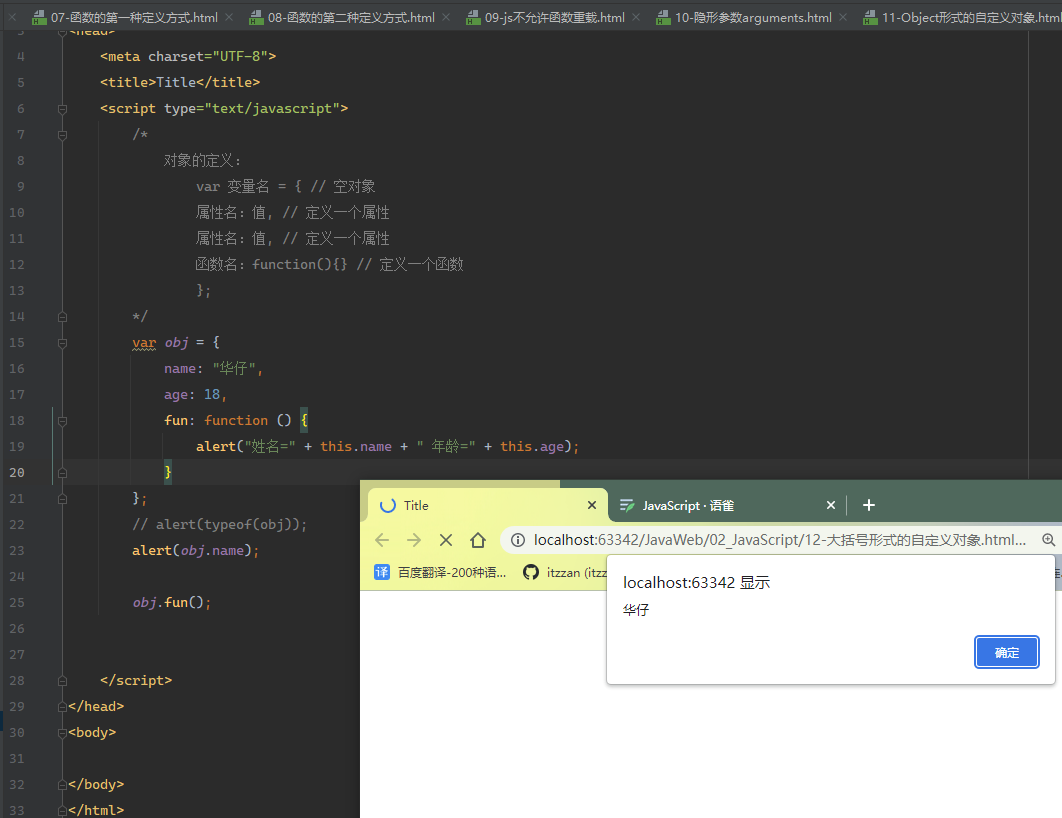The image size is (1062, 818).
Task: Toggle the fold marker at line 20
Action: coord(62,473)
